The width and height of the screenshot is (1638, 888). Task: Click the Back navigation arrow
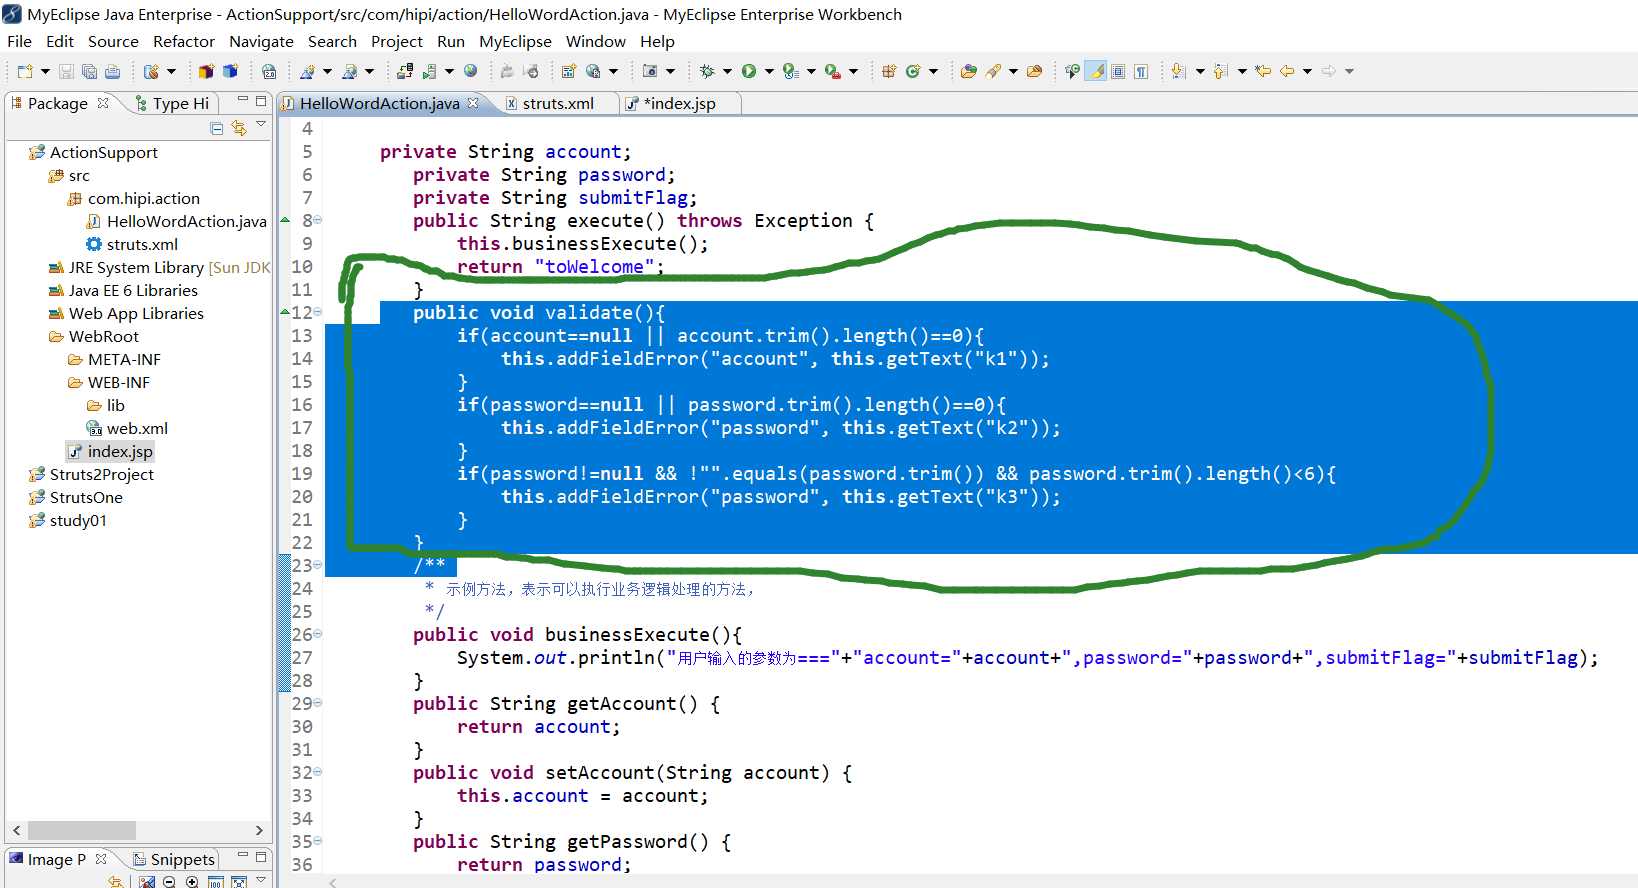(1287, 71)
